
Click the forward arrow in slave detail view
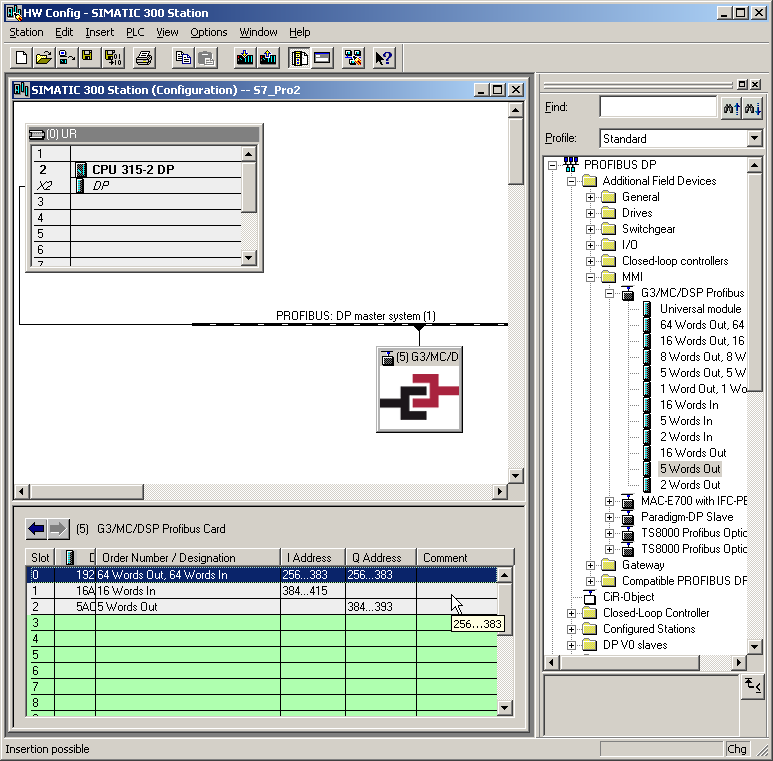[x=58, y=529]
